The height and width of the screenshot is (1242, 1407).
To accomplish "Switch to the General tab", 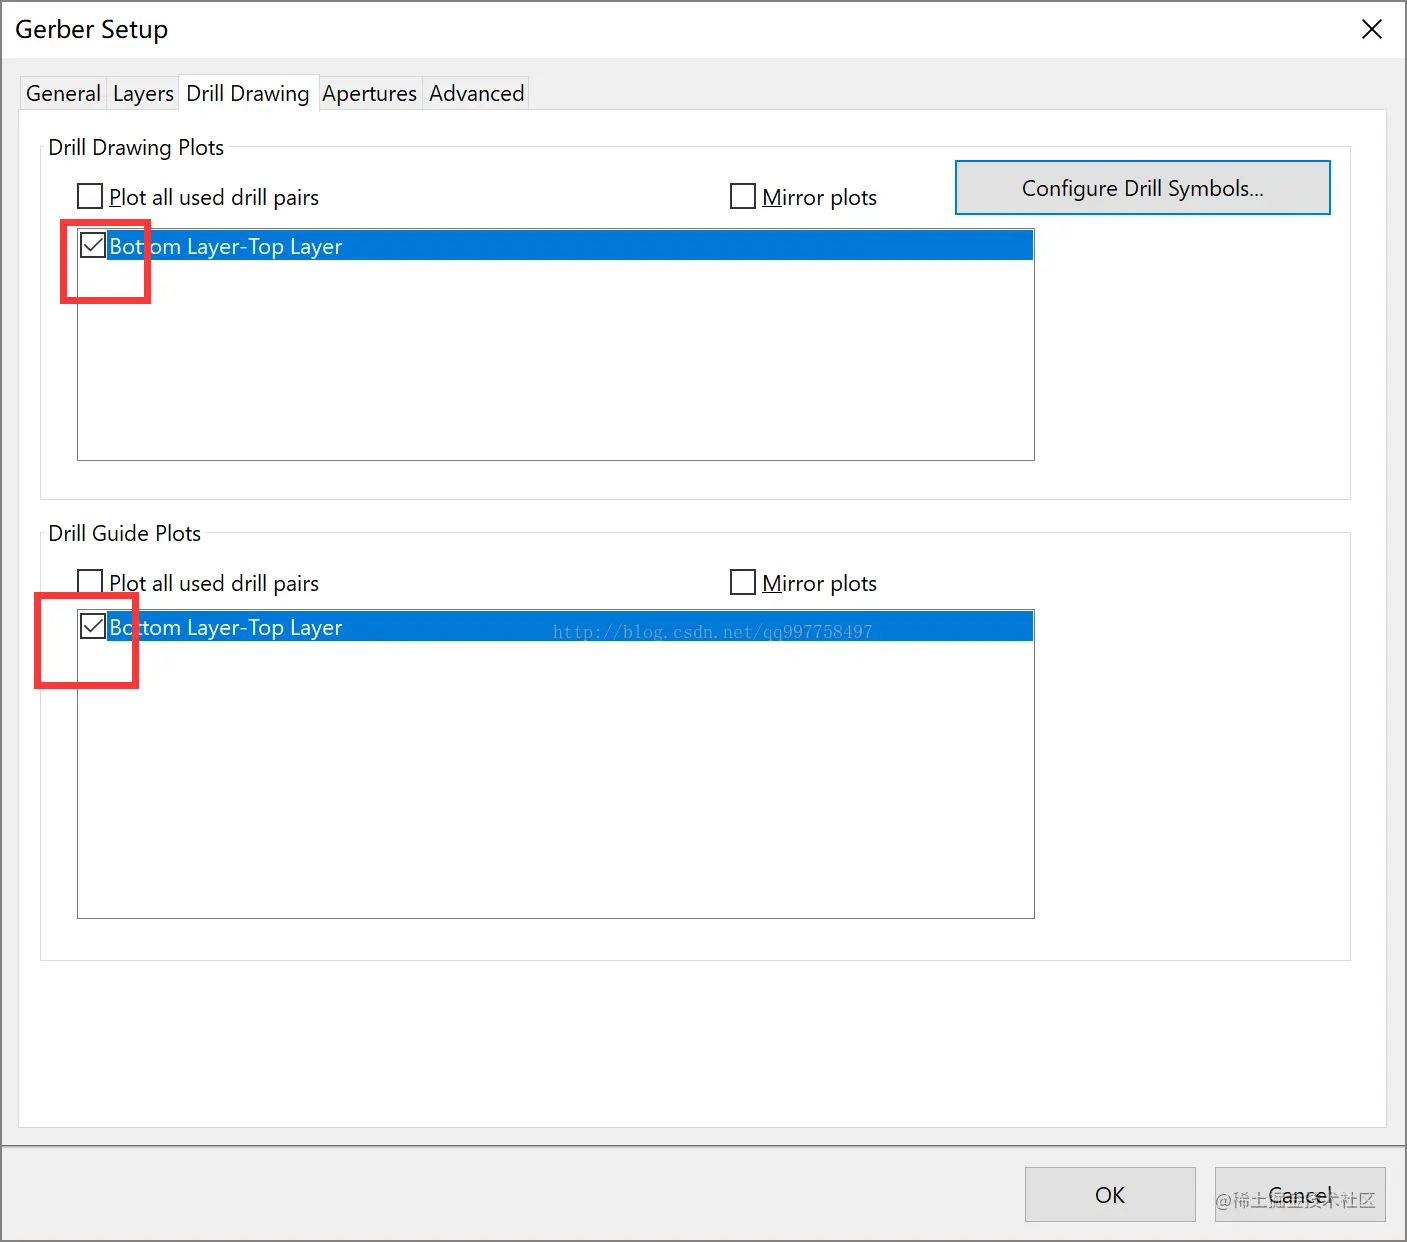I will (63, 93).
